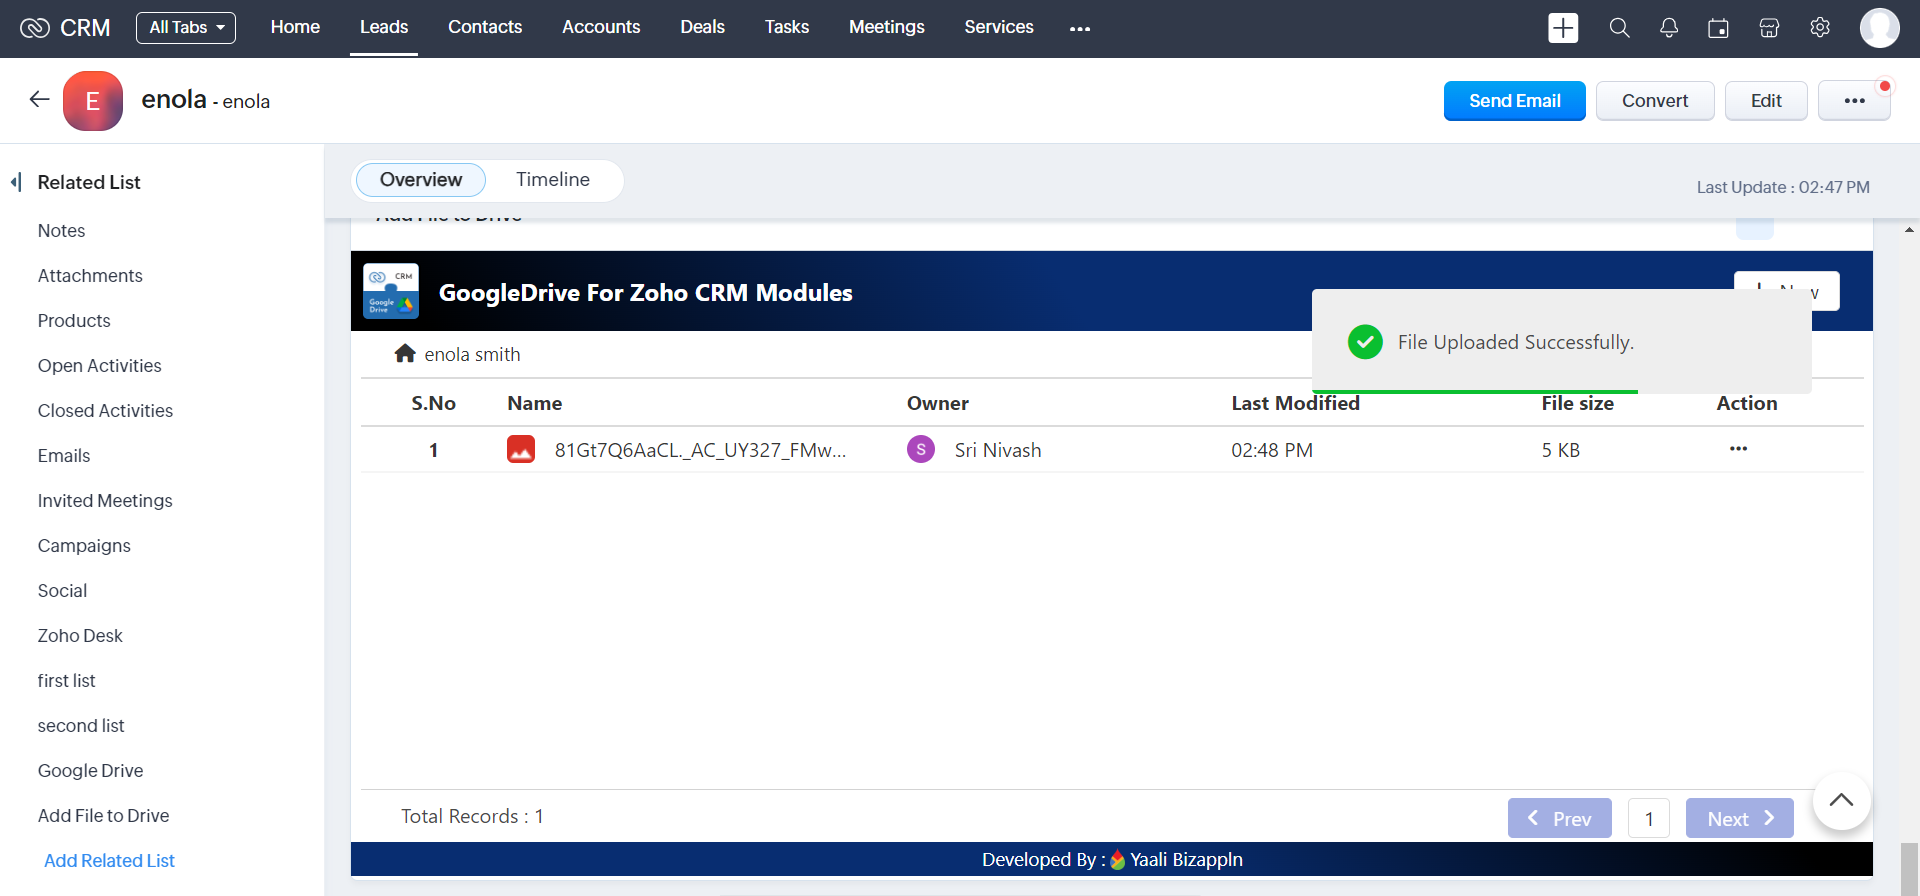Go back using the left arrow
The image size is (1920, 896).
coord(39,99)
